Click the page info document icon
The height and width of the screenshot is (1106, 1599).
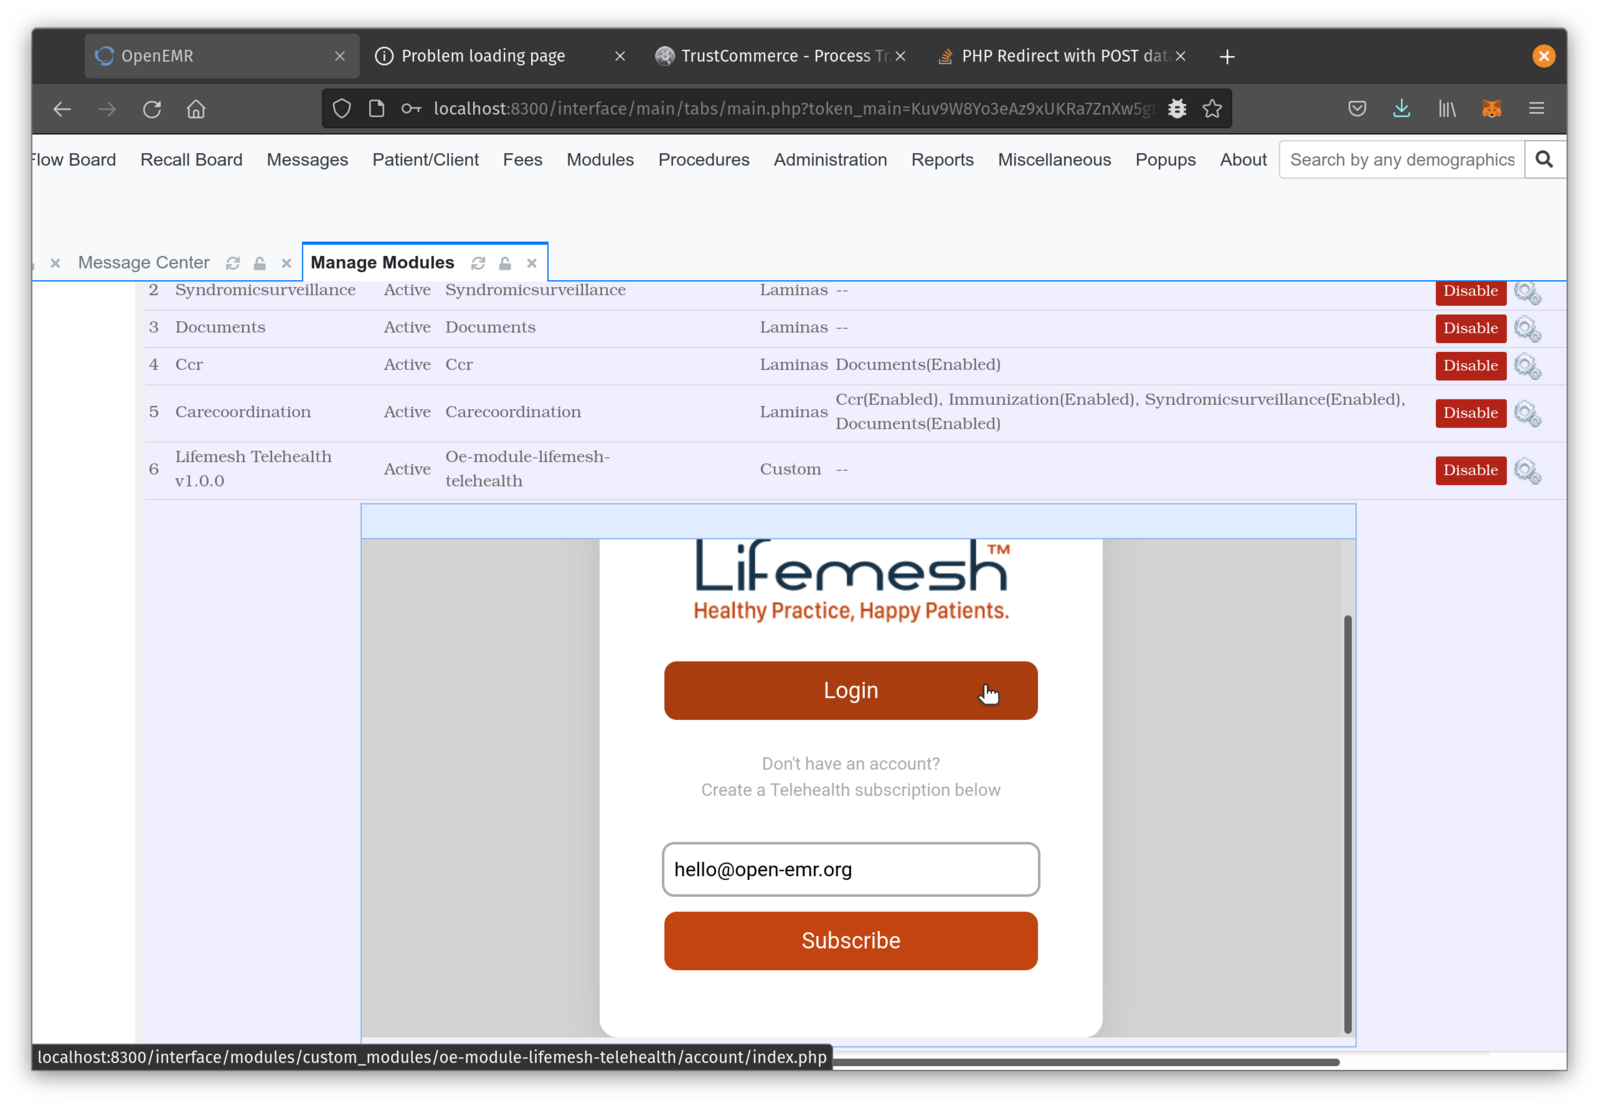point(376,109)
